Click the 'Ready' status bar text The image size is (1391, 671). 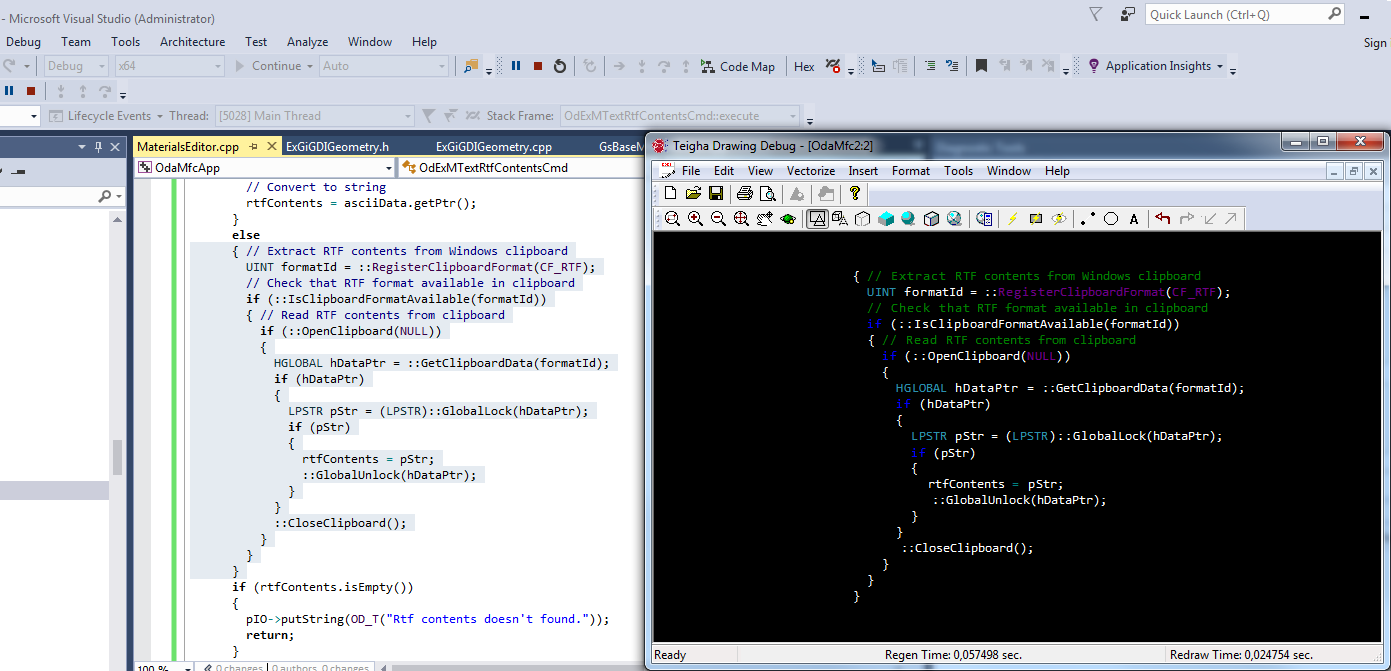(x=670, y=655)
